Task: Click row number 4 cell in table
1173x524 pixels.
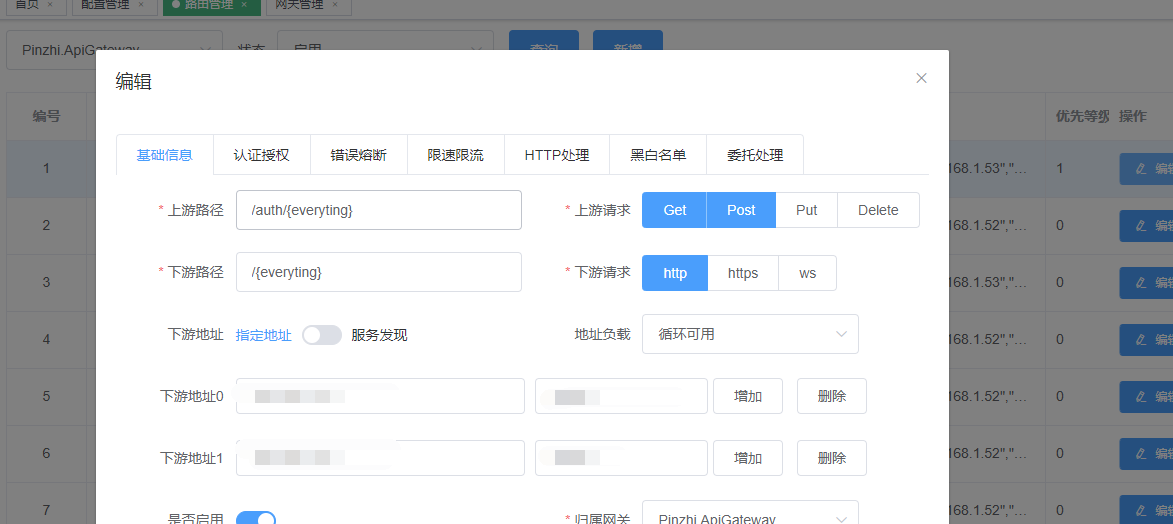Action: pos(46,339)
